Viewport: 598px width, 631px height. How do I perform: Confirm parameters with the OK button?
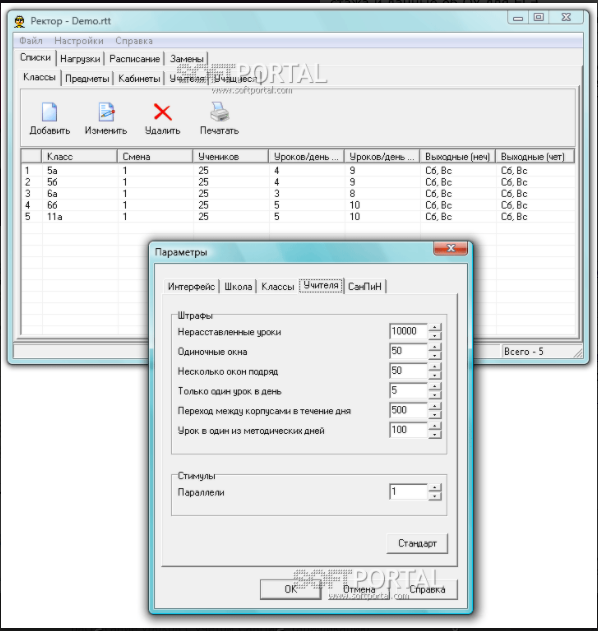[291, 589]
